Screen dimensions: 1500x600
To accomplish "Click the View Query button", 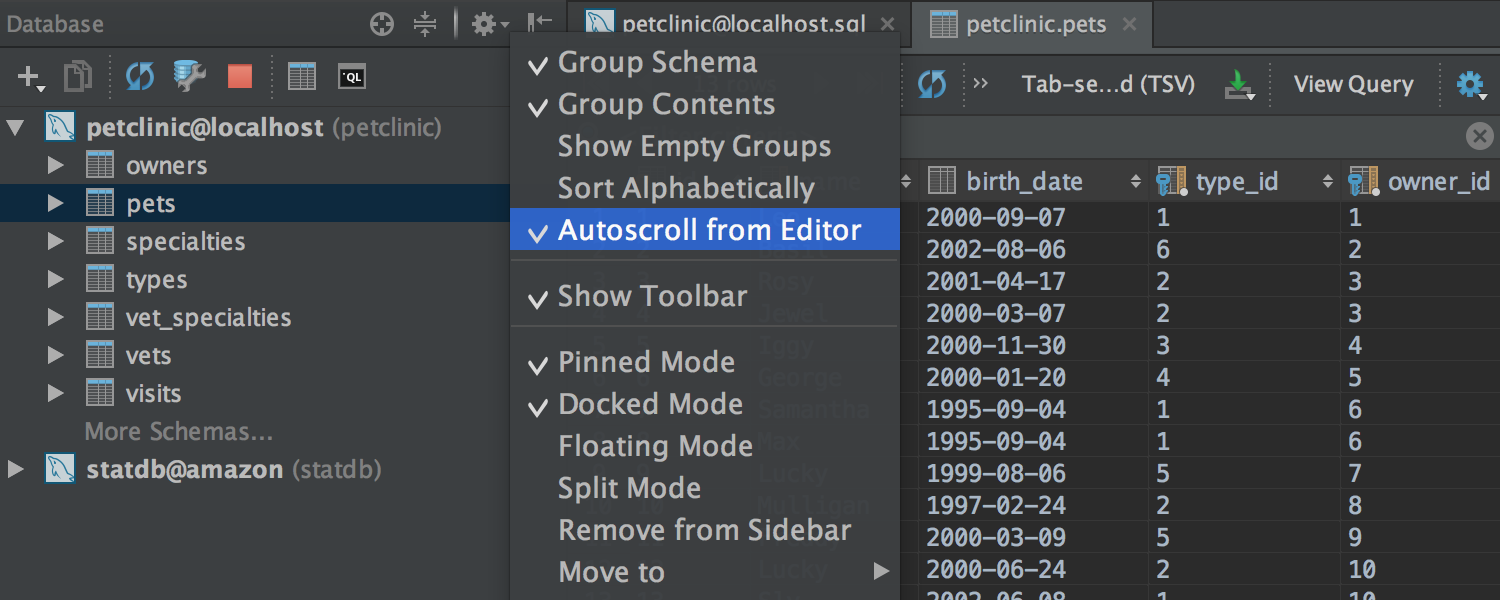I will coord(1353,84).
